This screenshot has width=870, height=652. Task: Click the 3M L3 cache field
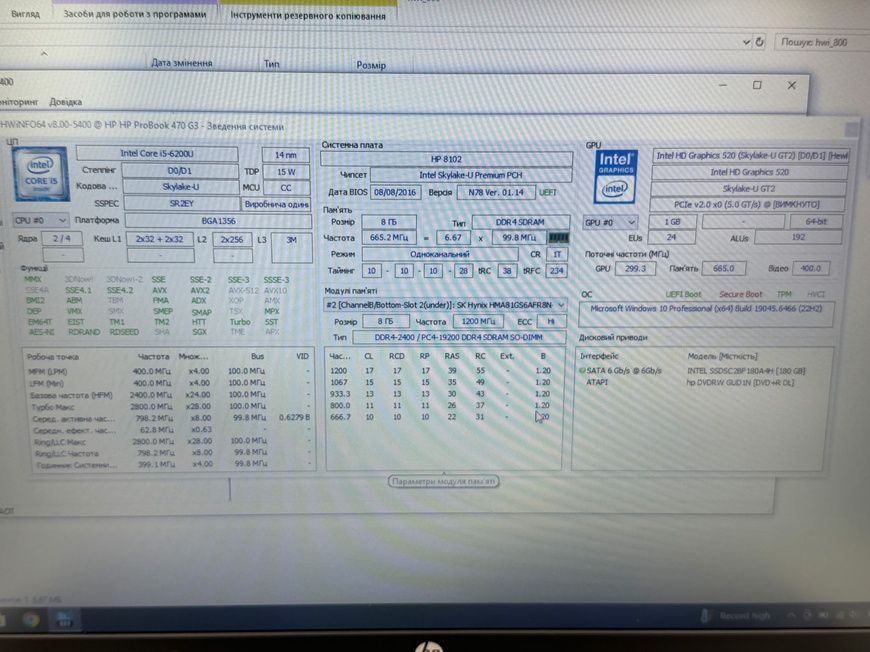click(x=291, y=247)
